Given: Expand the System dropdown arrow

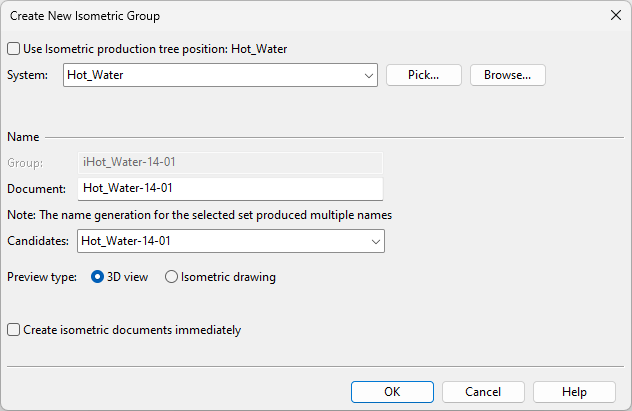Looking at the screenshot, I should click(368, 75).
